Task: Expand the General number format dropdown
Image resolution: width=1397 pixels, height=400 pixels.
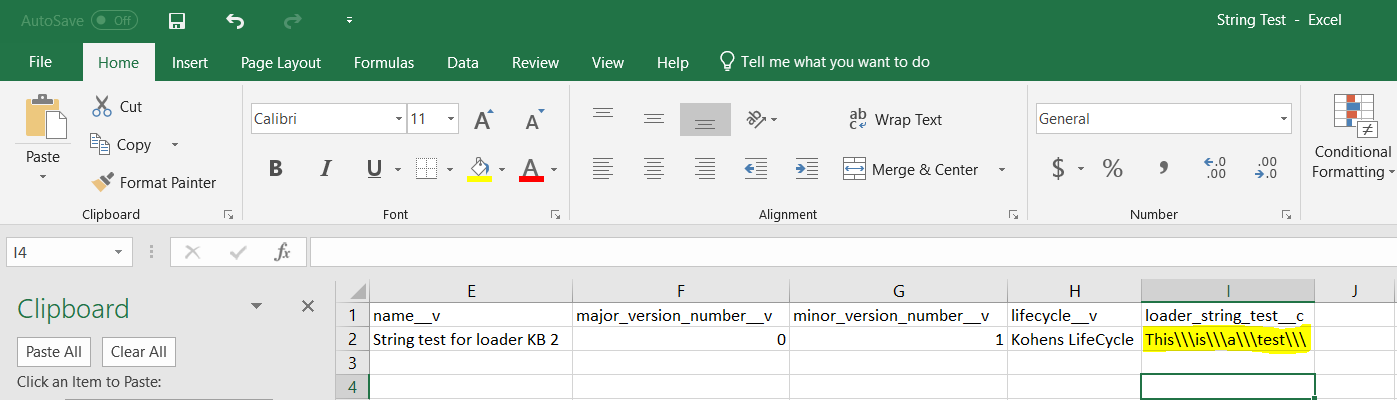Action: click(x=1284, y=119)
